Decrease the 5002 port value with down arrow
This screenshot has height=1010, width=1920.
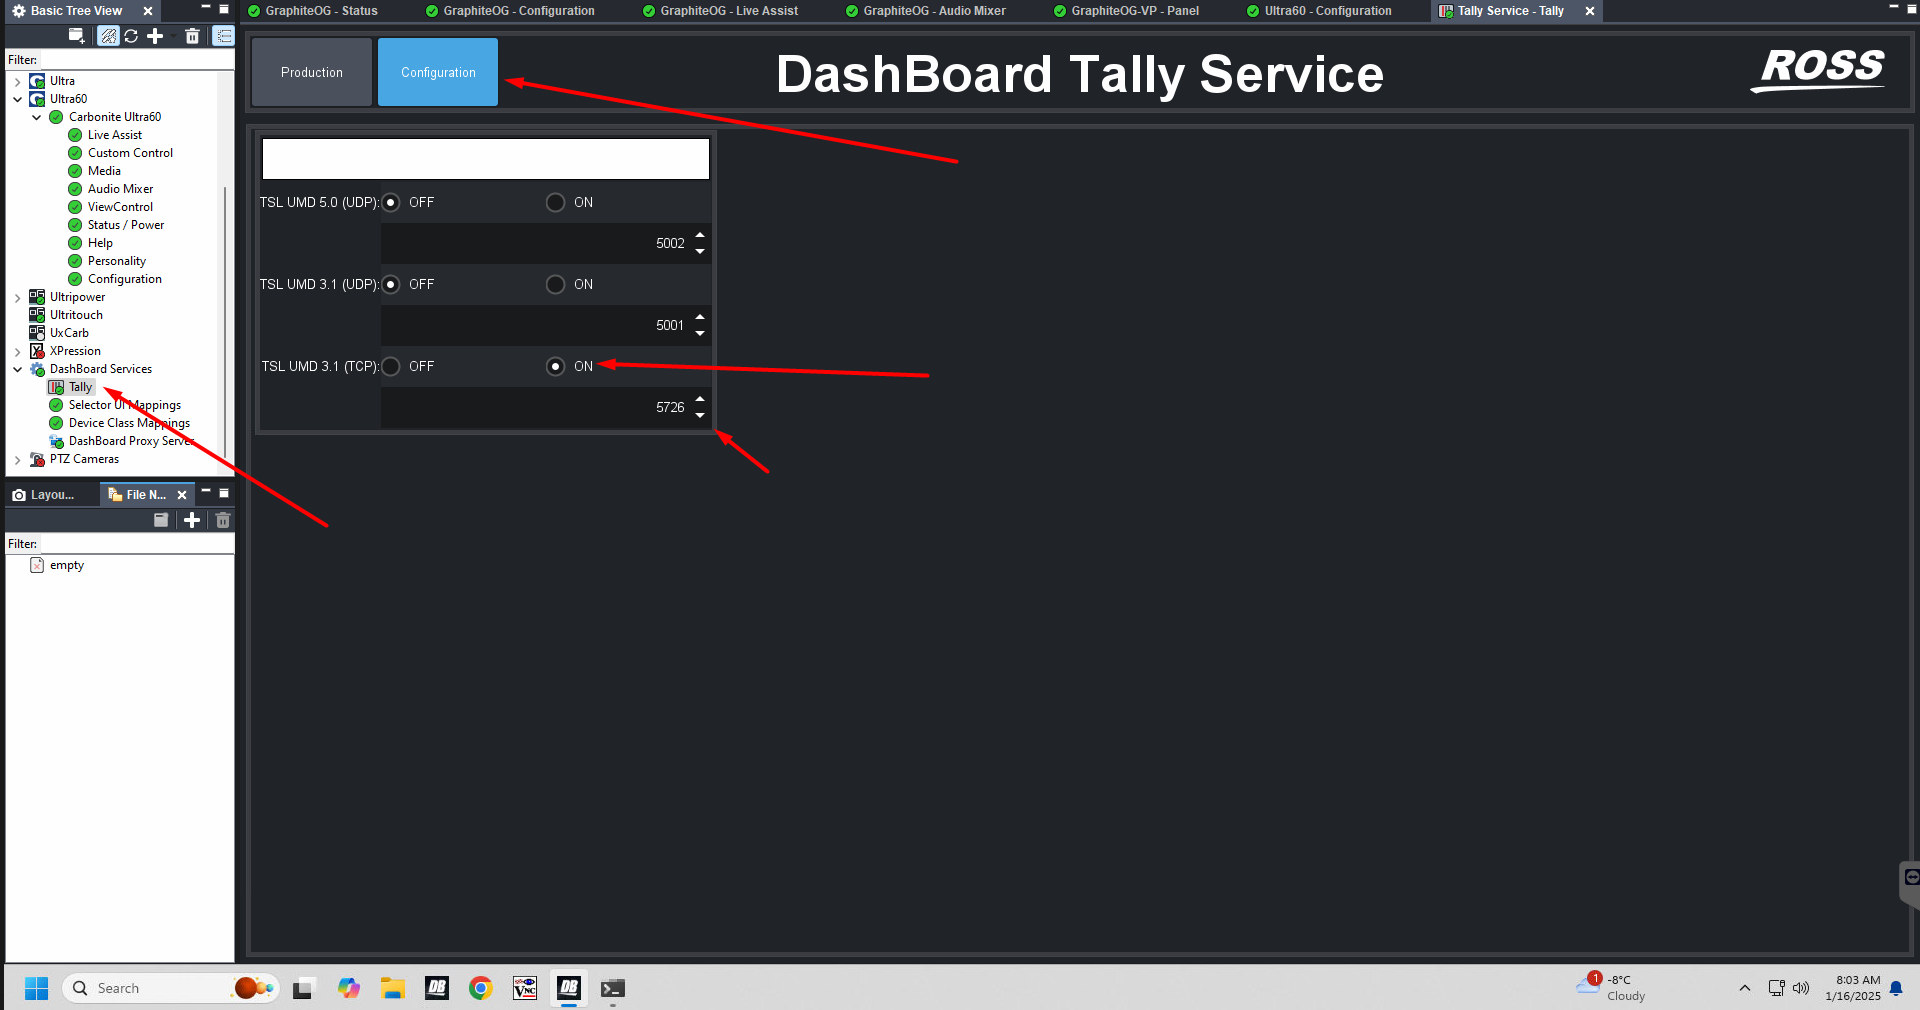(x=700, y=251)
